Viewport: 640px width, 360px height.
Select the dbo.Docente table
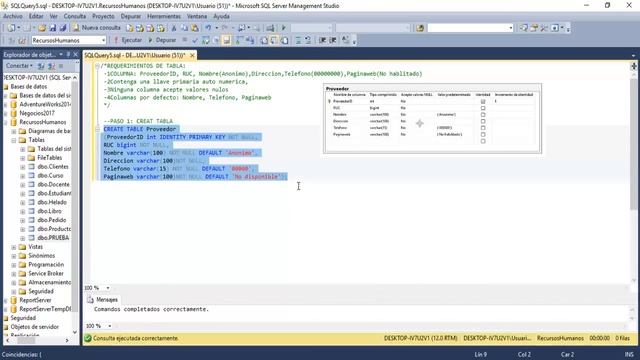coord(53,184)
